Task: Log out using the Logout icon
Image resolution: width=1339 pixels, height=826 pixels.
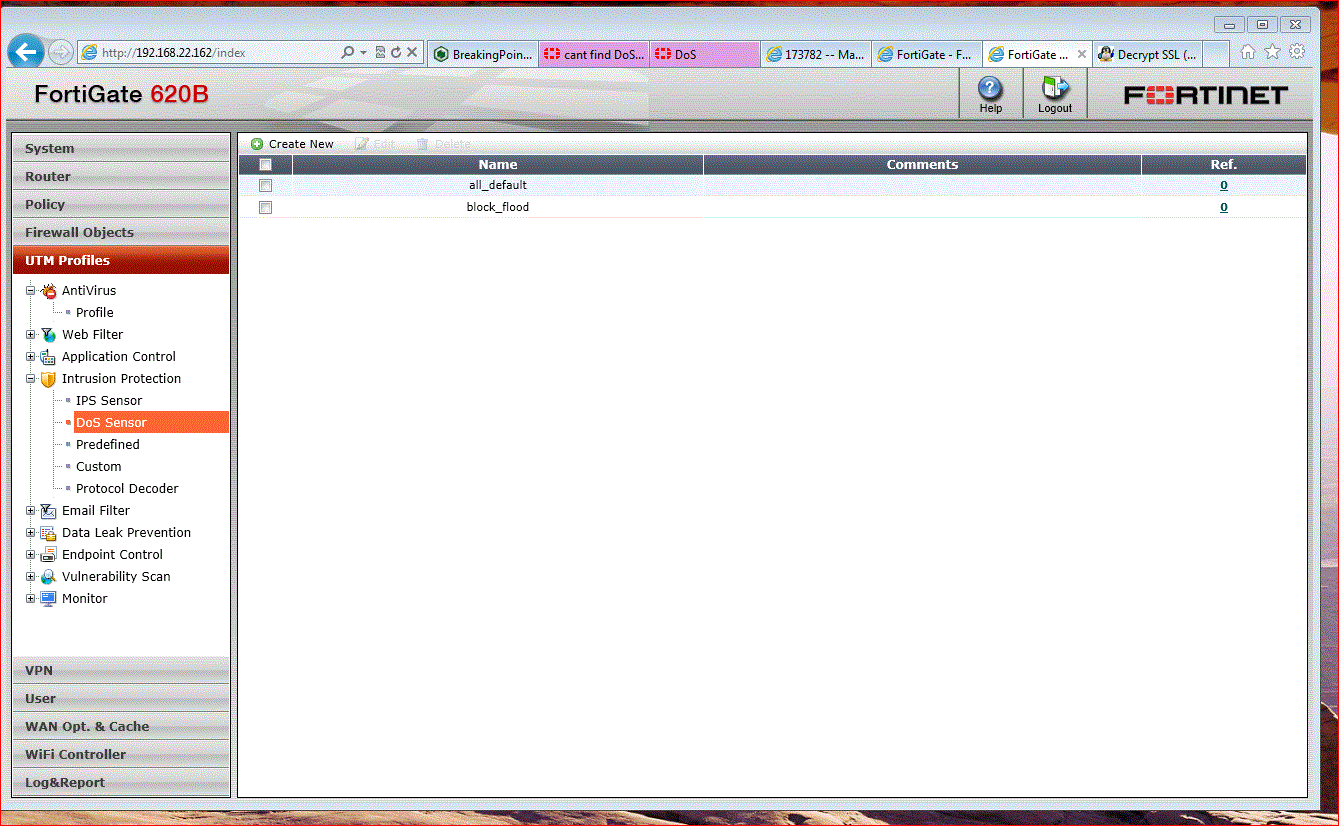Action: click(x=1055, y=88)
